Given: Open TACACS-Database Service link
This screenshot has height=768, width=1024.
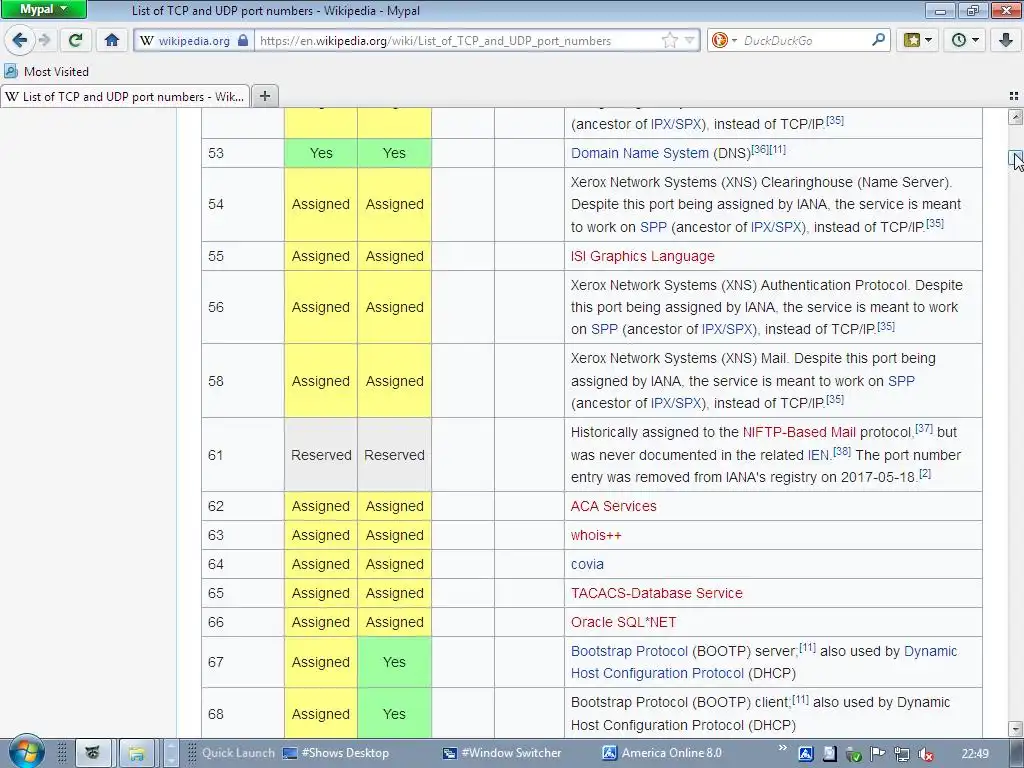Looking at the screenshot, I should (656, 594).
